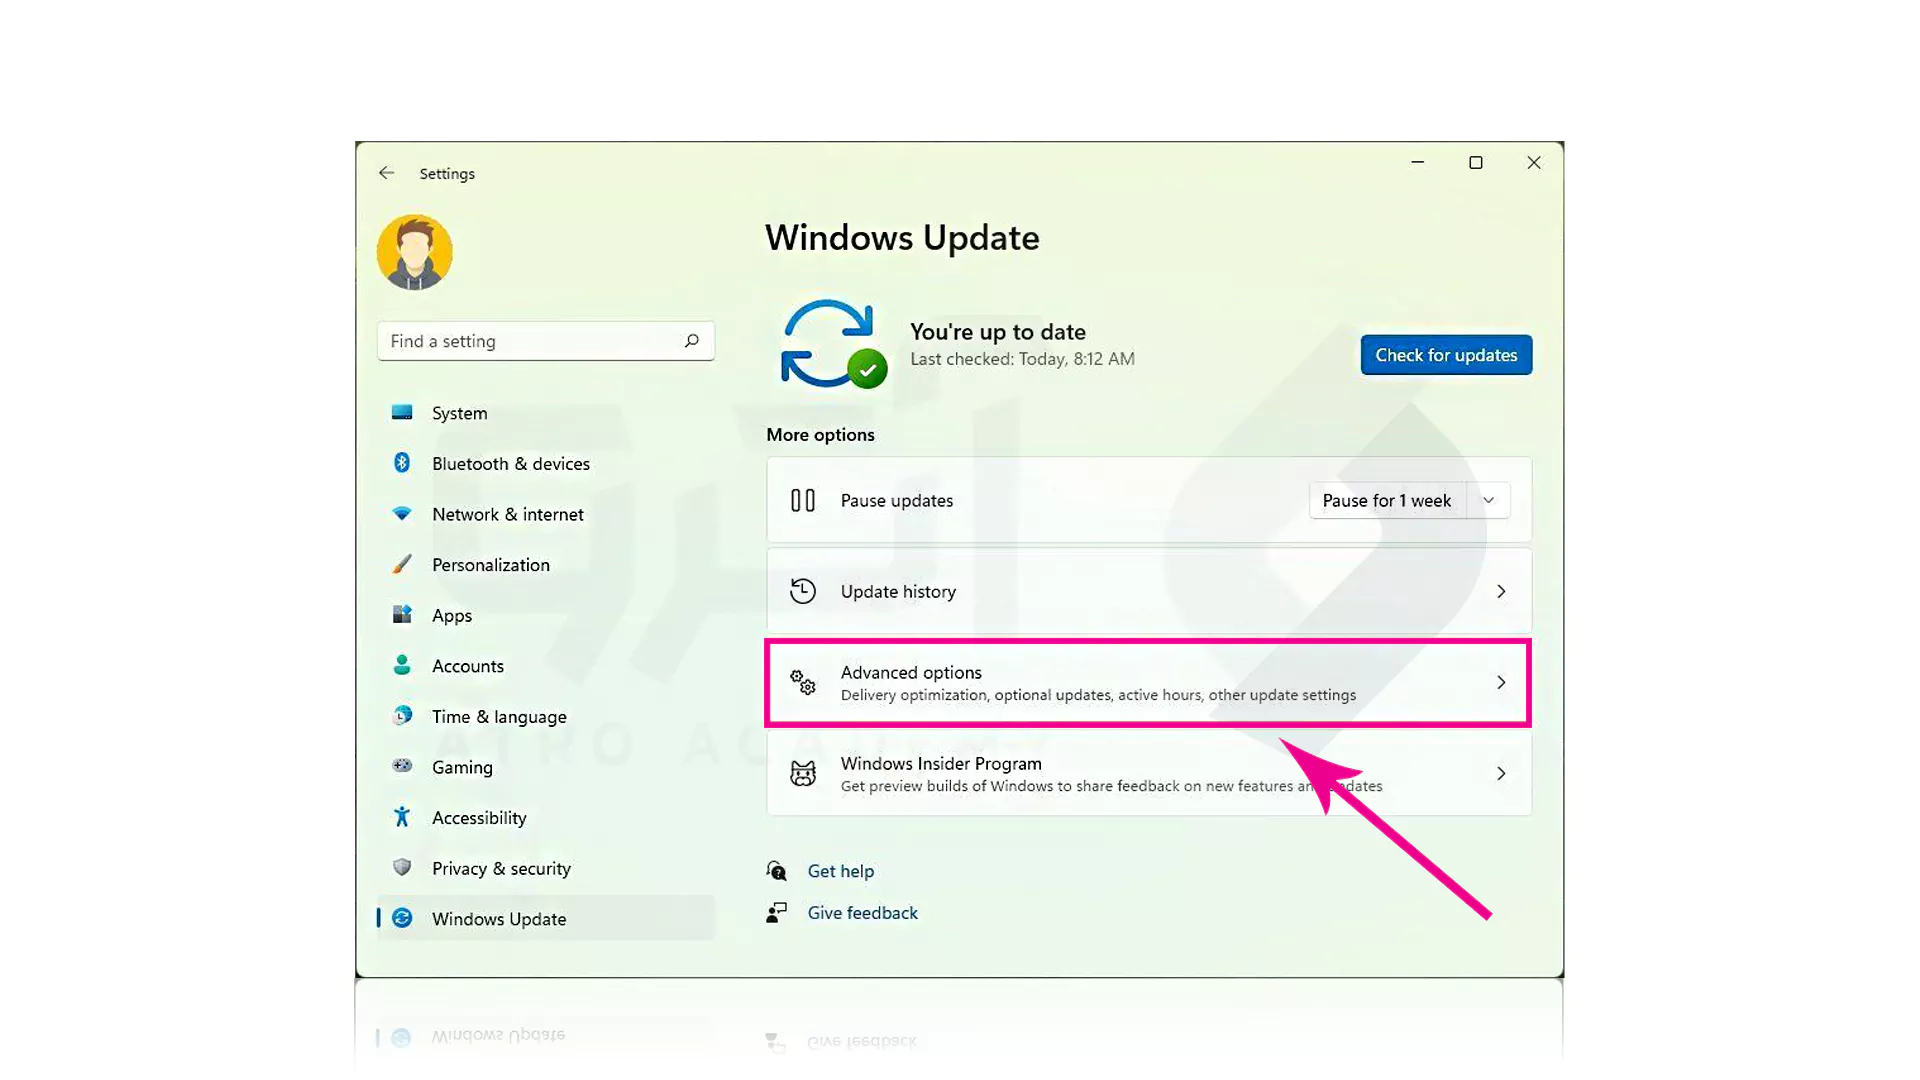Open Advanced options via its chevron
1920x1080 pixels.
tap(1500, 682)
